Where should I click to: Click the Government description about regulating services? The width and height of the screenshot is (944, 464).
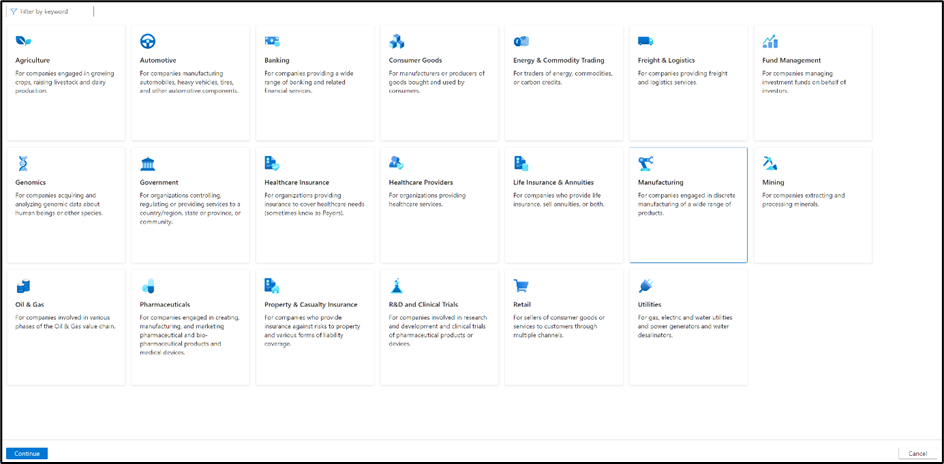tap(190, 208)
